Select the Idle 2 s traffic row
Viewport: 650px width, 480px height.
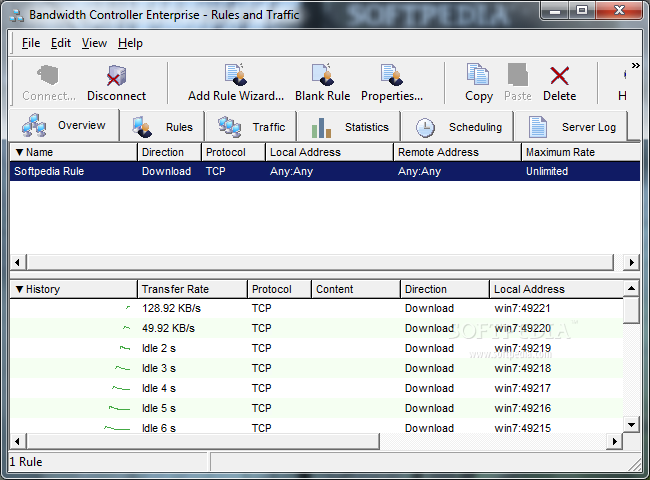coord(316,348)
